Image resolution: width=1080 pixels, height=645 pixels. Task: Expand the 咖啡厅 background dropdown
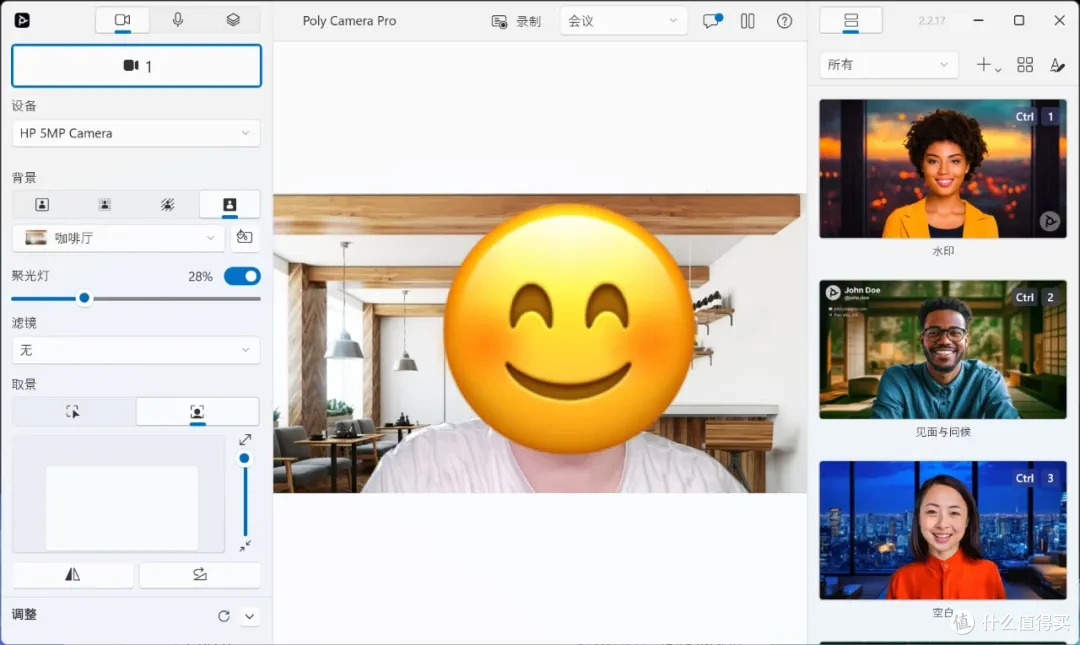coord(118,238)
